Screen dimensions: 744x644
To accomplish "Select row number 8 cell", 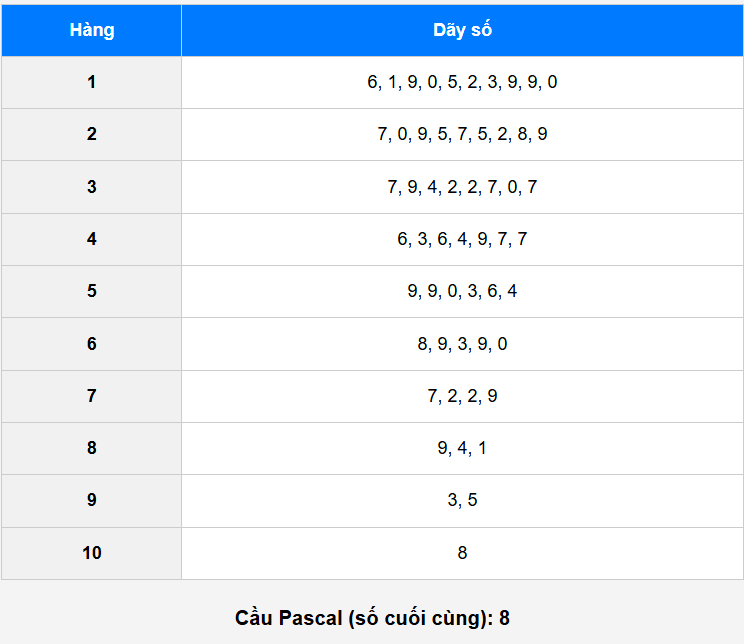I will [x=92, y=448].
